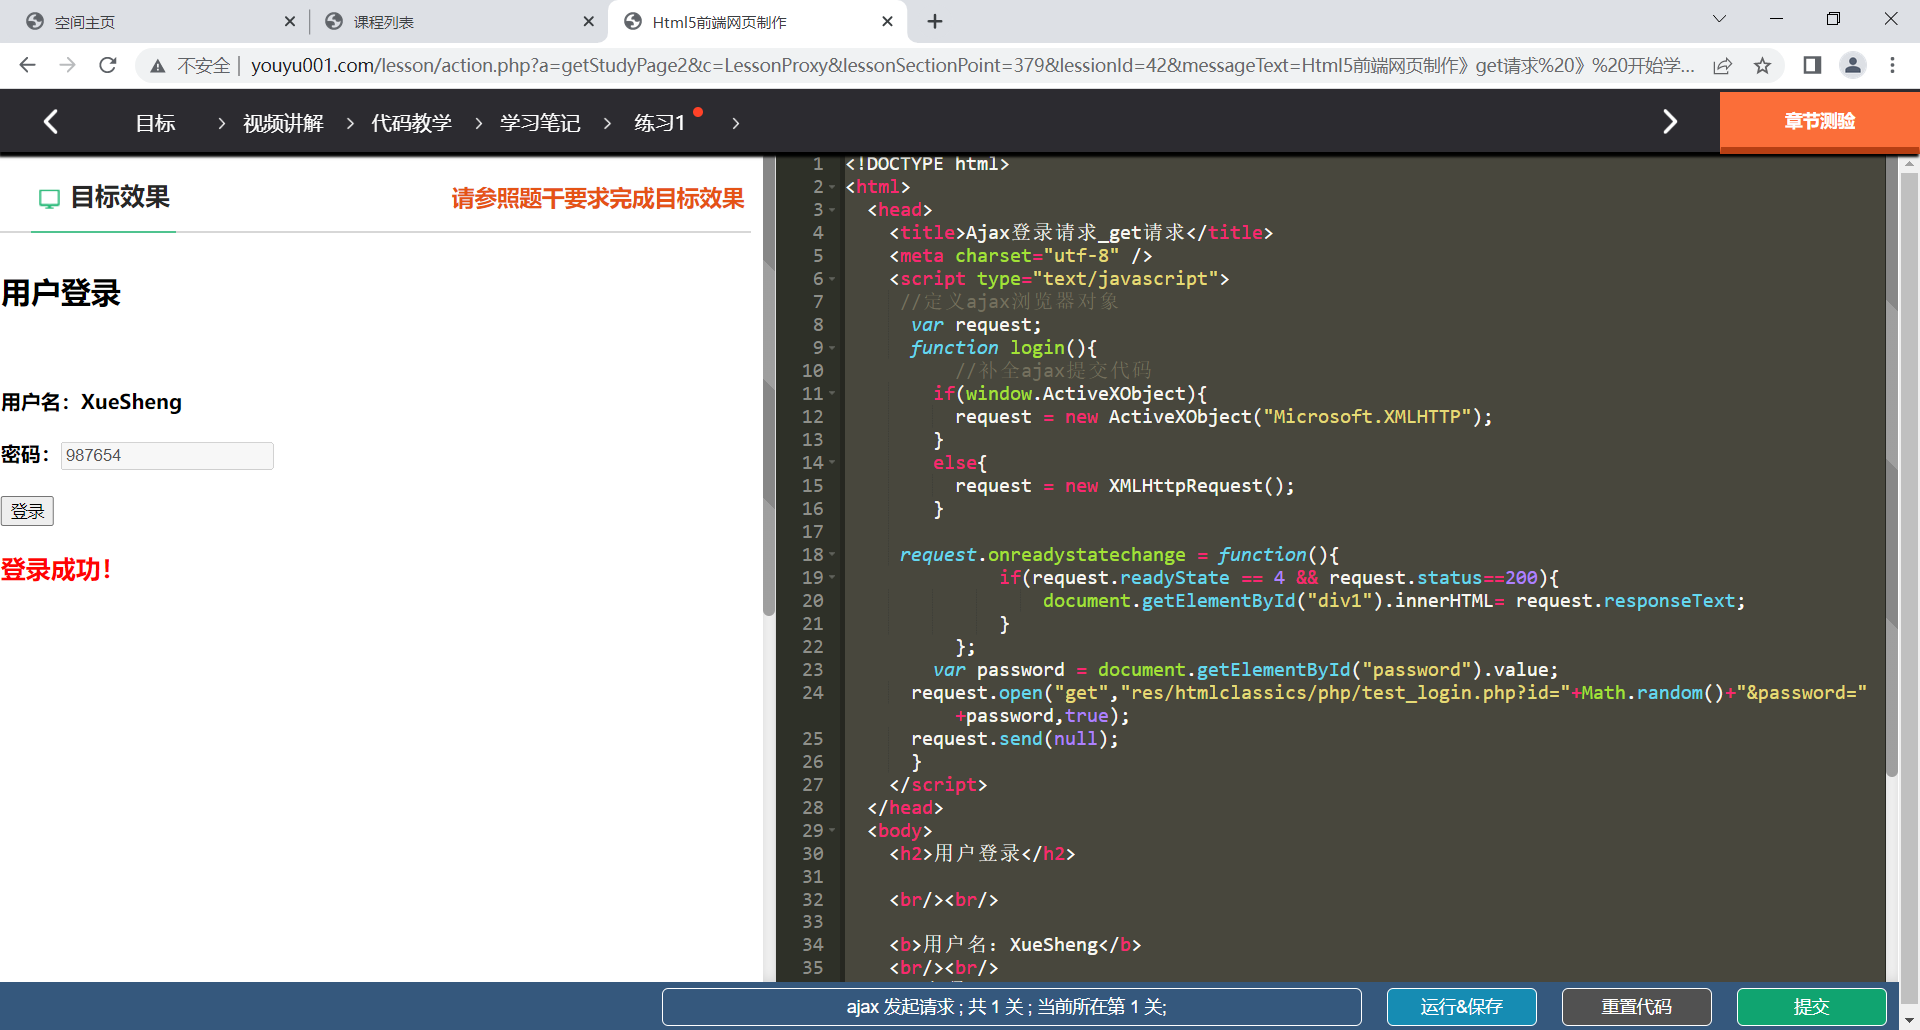Collapse the html tag fold at line 2
This screenshot has height=1030, width=1920.
click(832, 187)
